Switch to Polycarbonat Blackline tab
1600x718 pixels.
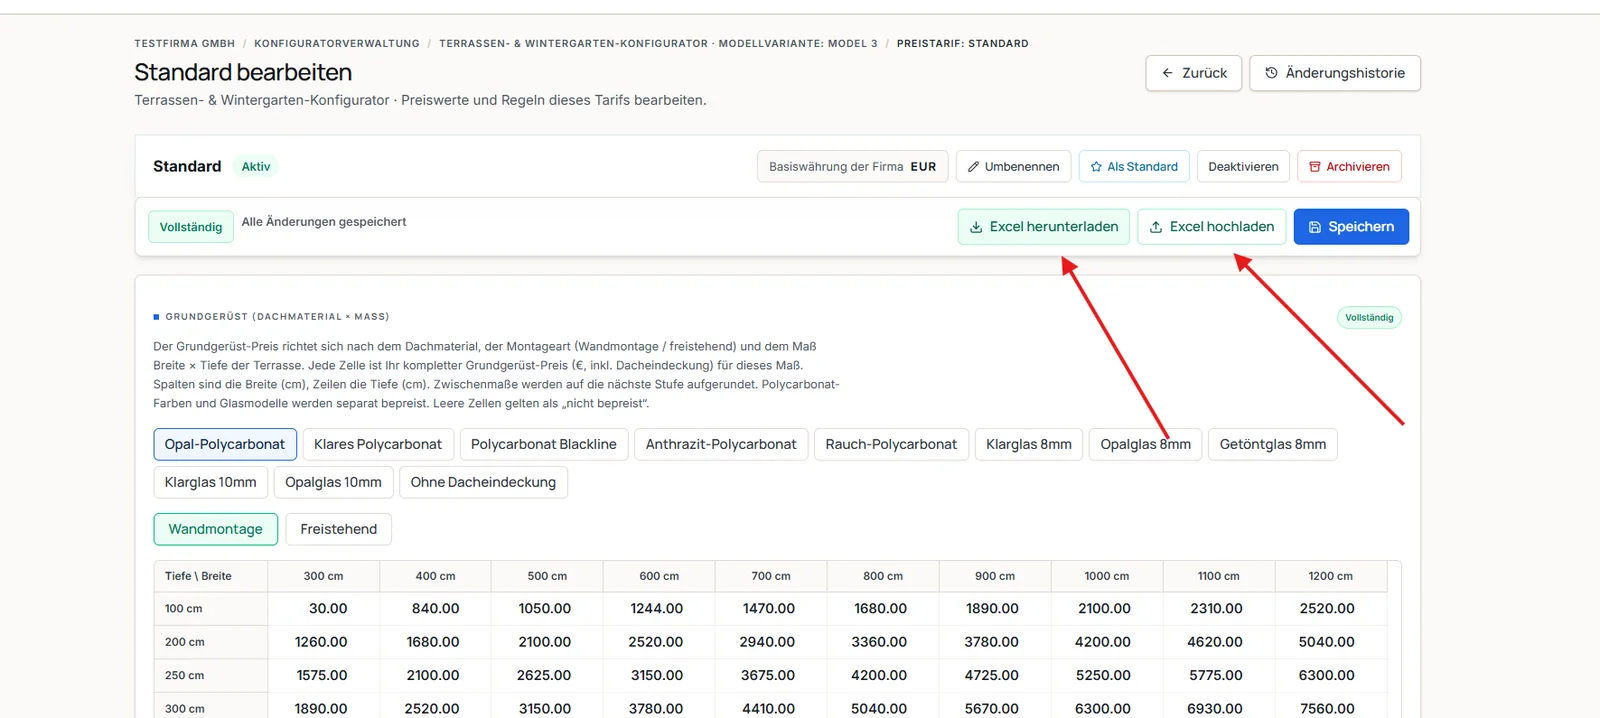coord(544,444)
